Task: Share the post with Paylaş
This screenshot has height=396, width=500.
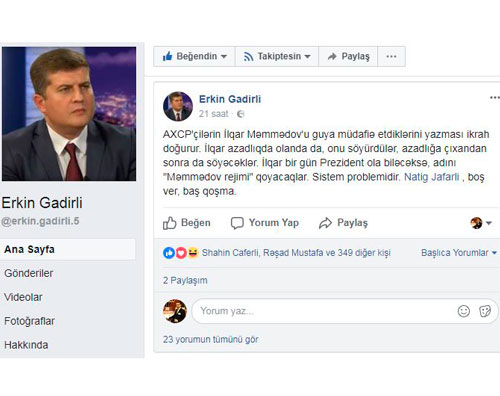Action: tap(343, 223)
